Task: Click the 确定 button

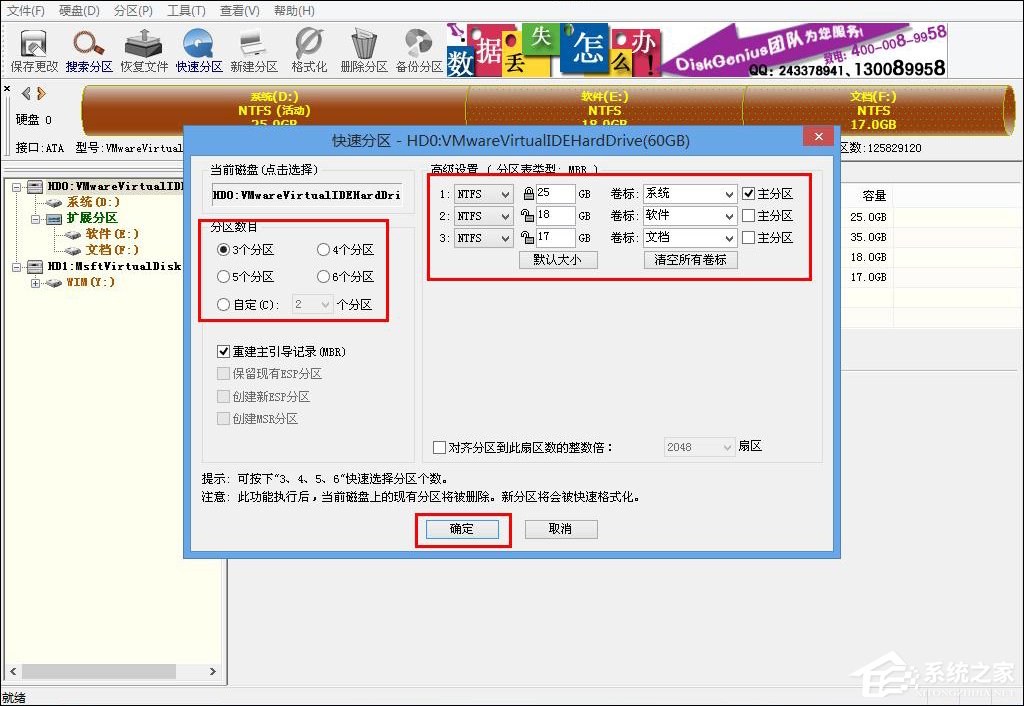Action: coord(462,531)
